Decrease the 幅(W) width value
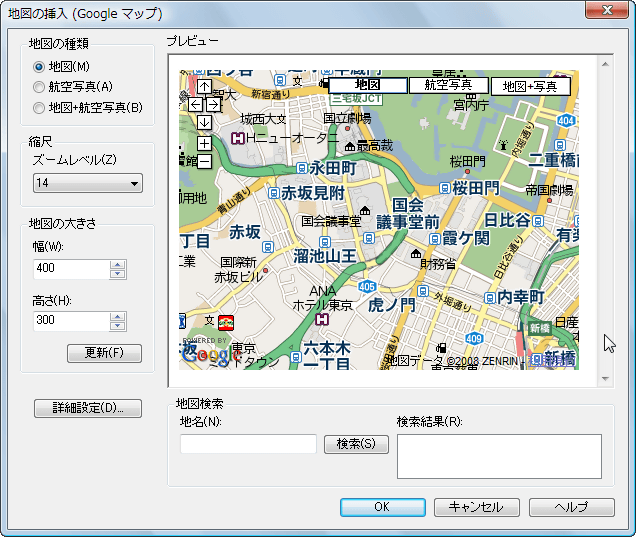Image resolution: width=636 pixels, height=537 pixels. pos(118,274)
